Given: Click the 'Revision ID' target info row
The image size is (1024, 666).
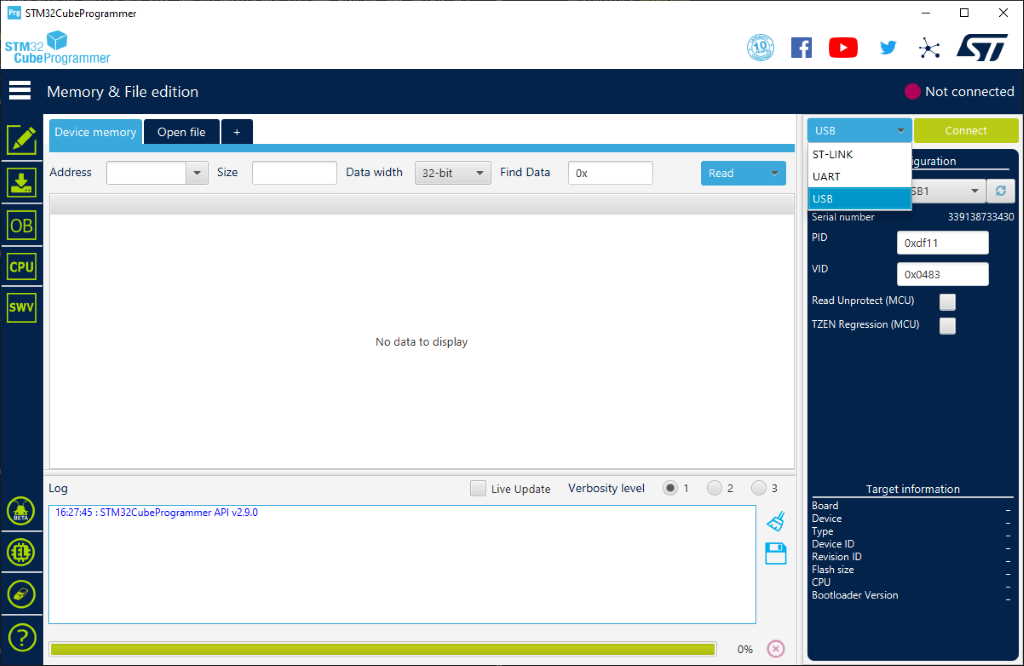Looking at the screenshot, I should (x=912, y=556).
